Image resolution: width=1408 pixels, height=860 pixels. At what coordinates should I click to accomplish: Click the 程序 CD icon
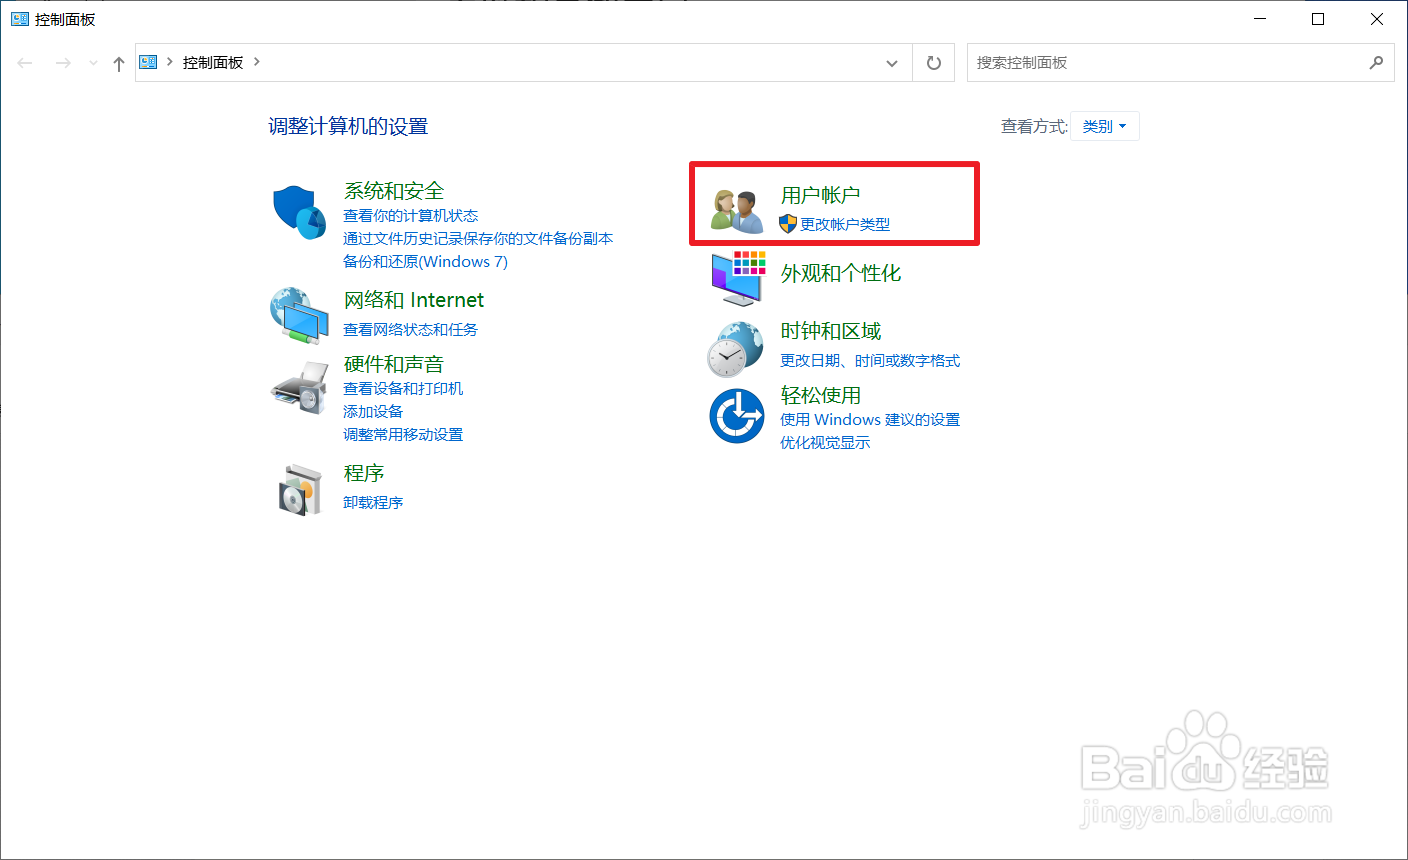[300, 487]
